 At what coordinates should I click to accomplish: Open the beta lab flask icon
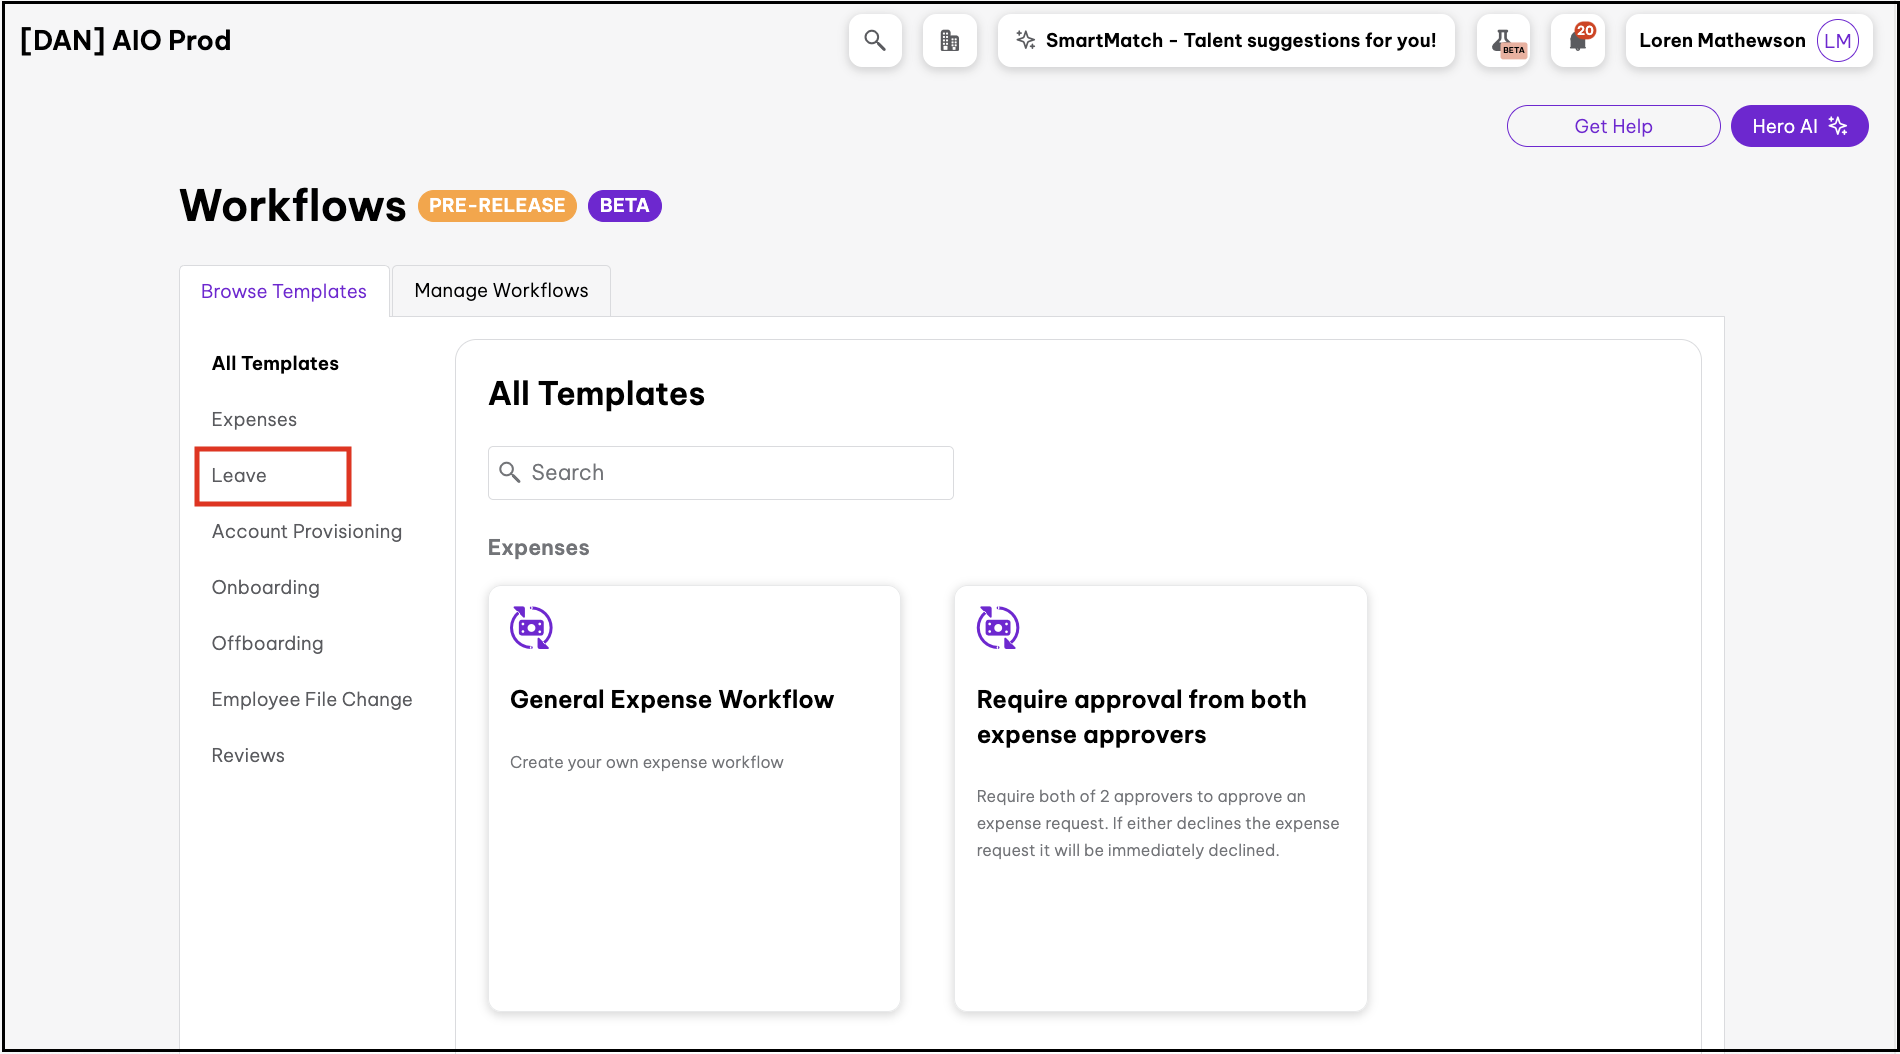pos(1503,41)
